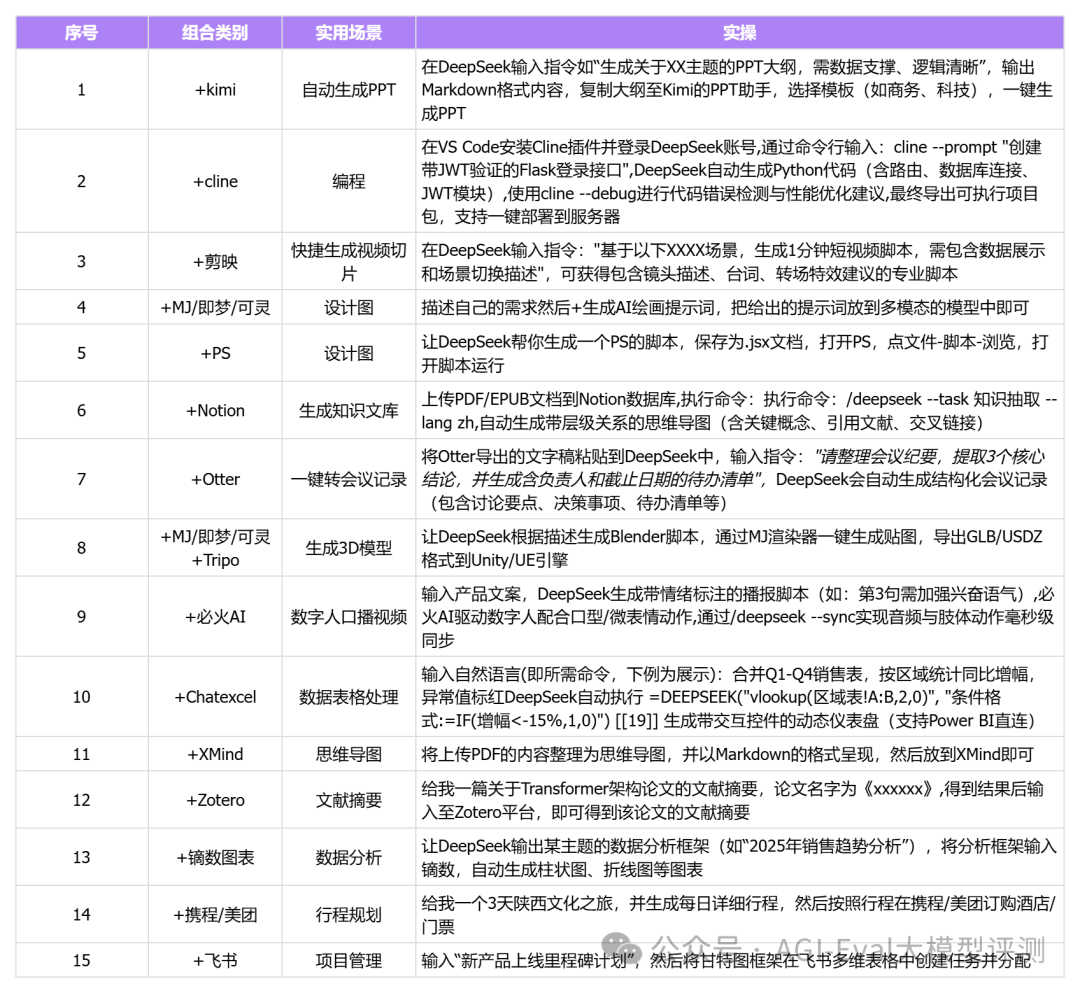Click the 组合类别 column header

click(x=215, y=32)
